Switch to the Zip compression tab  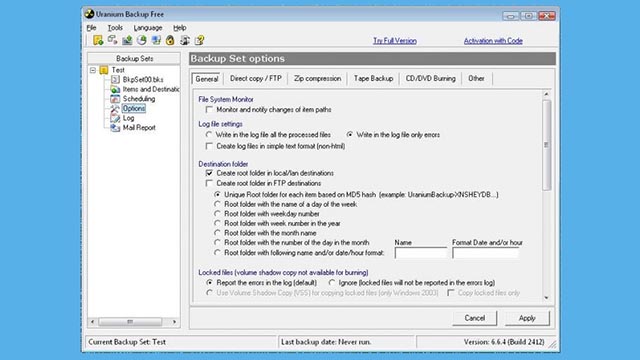click(x=317, y=78)
